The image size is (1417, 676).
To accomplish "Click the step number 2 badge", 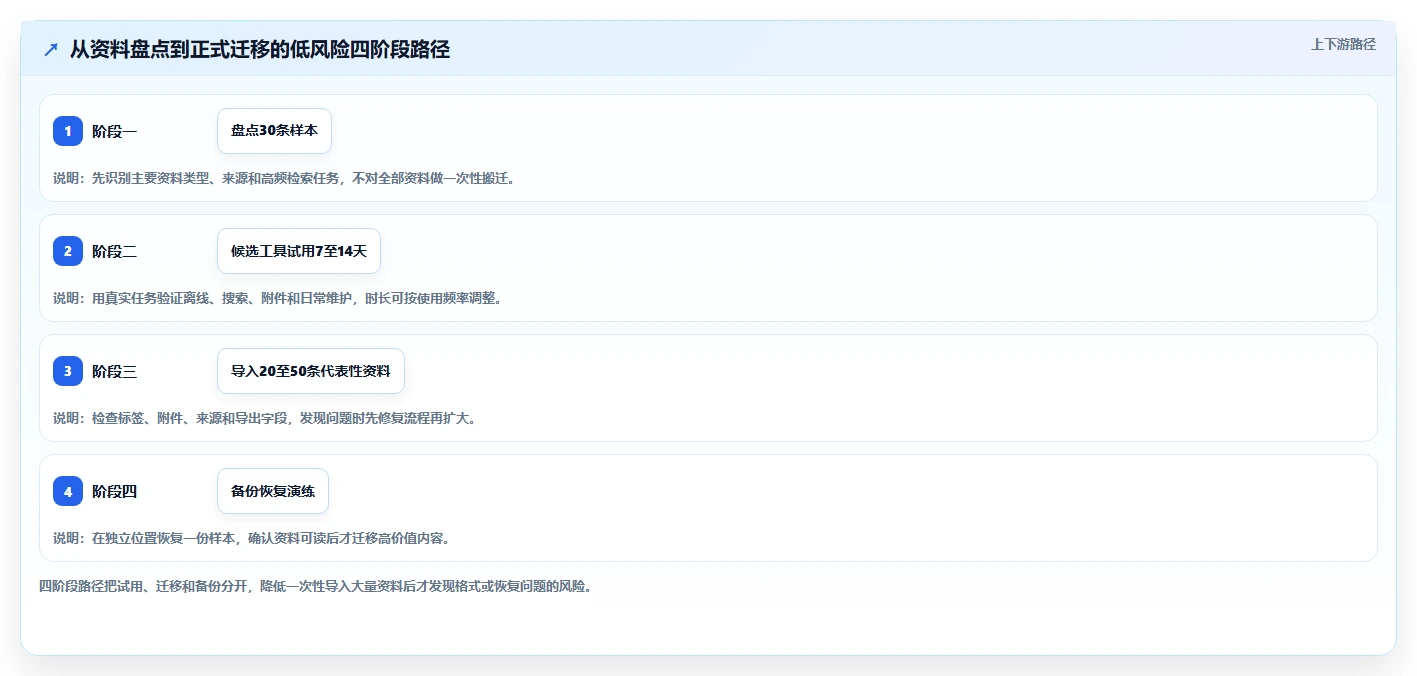I will (x=68, y=251).
